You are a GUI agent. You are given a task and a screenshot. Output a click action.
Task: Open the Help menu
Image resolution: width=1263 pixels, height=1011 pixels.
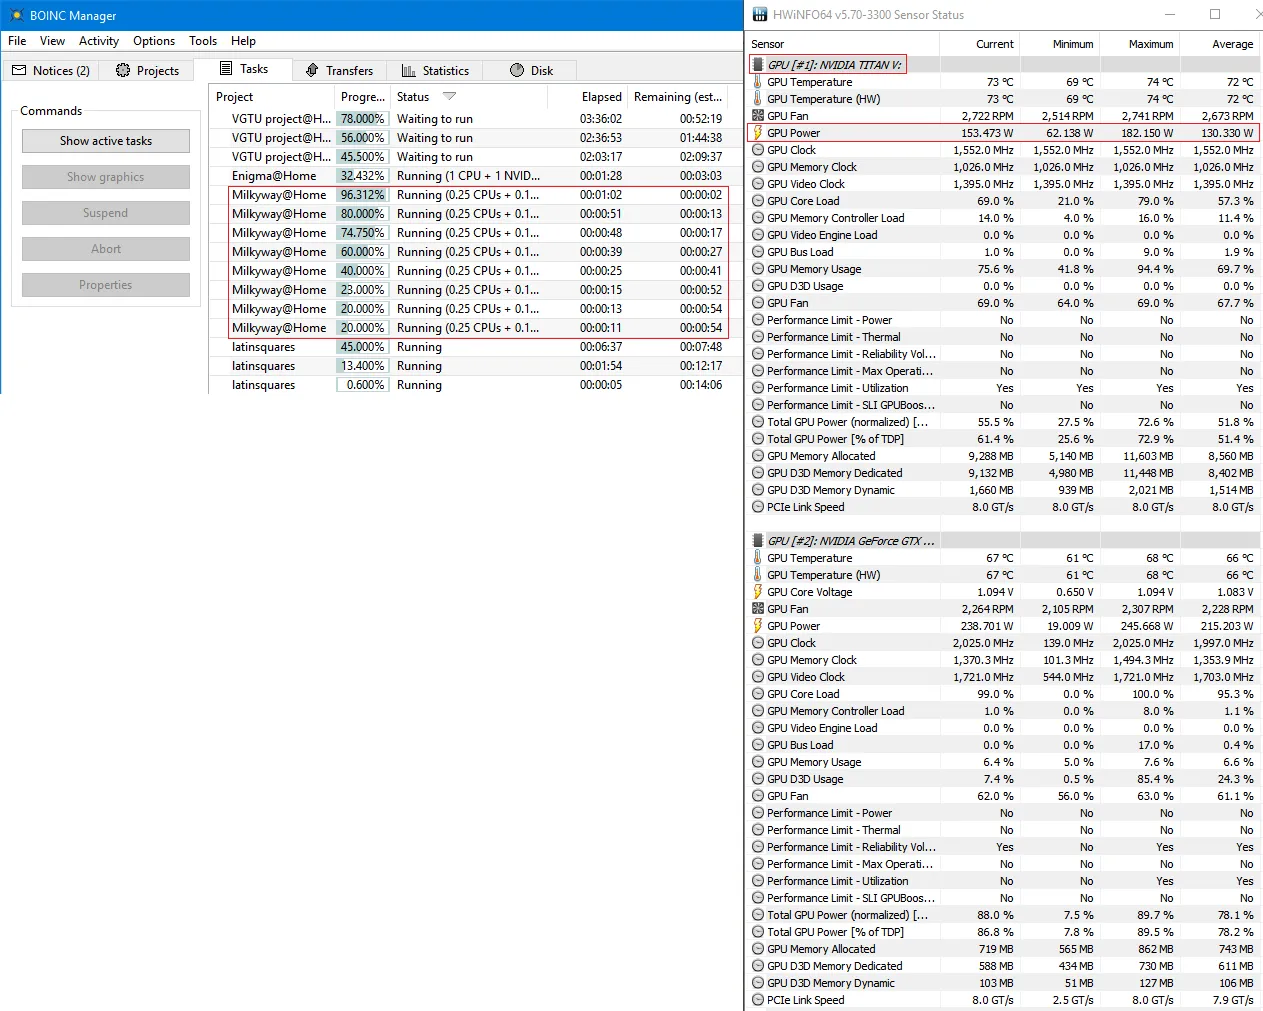[243, 41]
